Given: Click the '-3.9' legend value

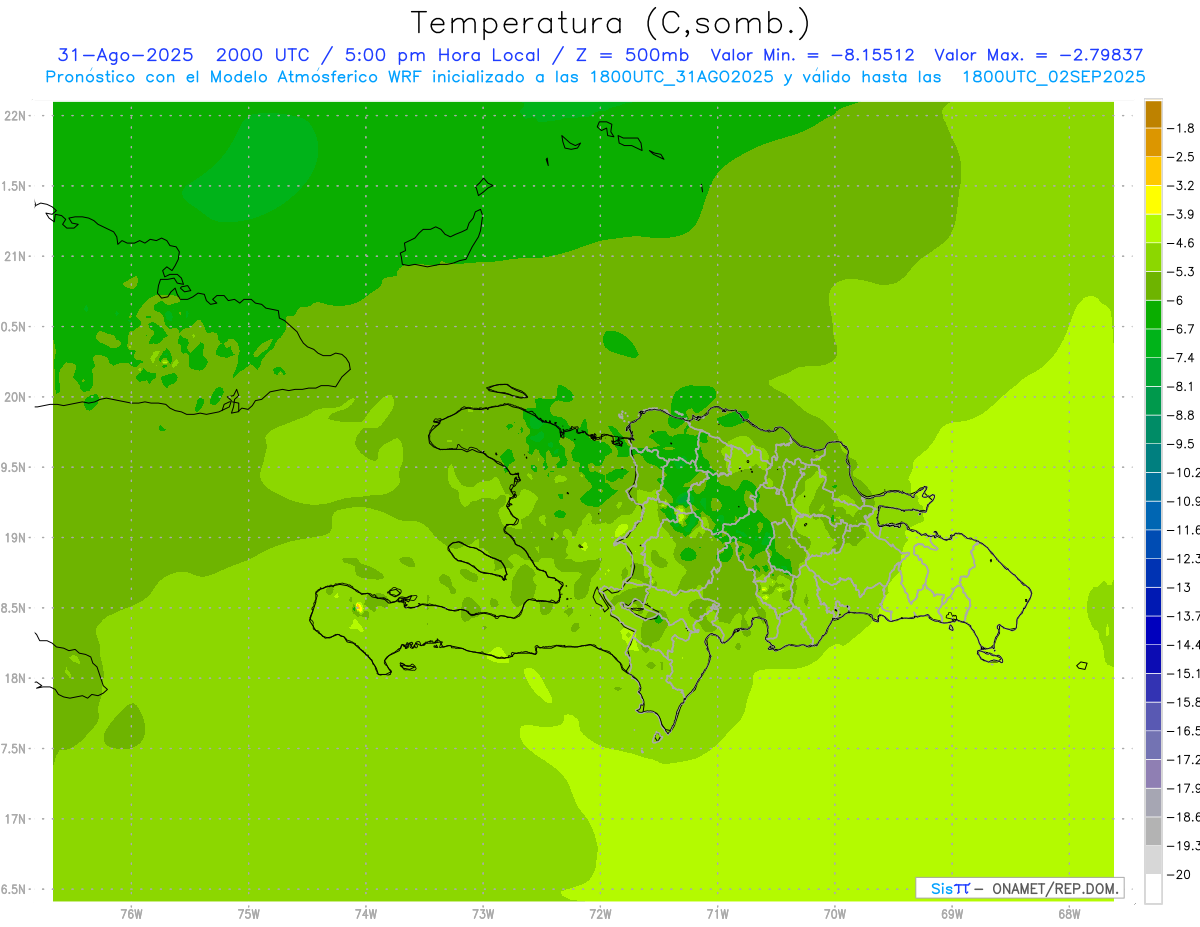Looking at the screenshot, I should [1181, 214].
